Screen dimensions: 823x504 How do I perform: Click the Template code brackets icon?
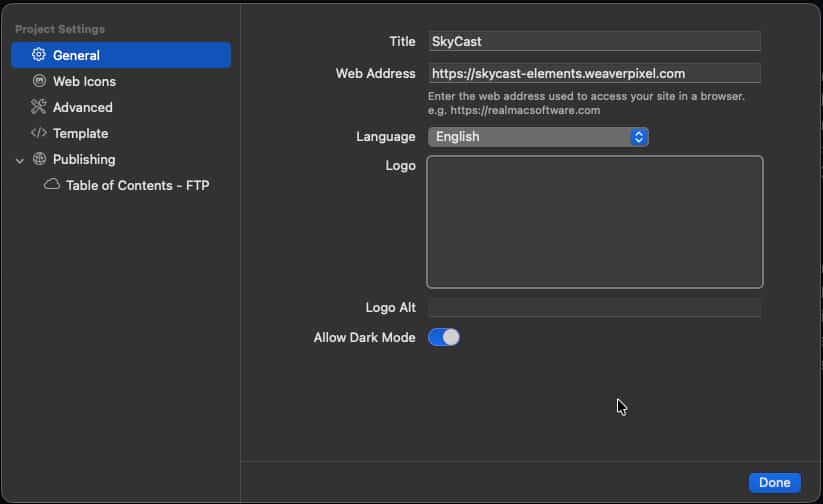coord(39,133)
